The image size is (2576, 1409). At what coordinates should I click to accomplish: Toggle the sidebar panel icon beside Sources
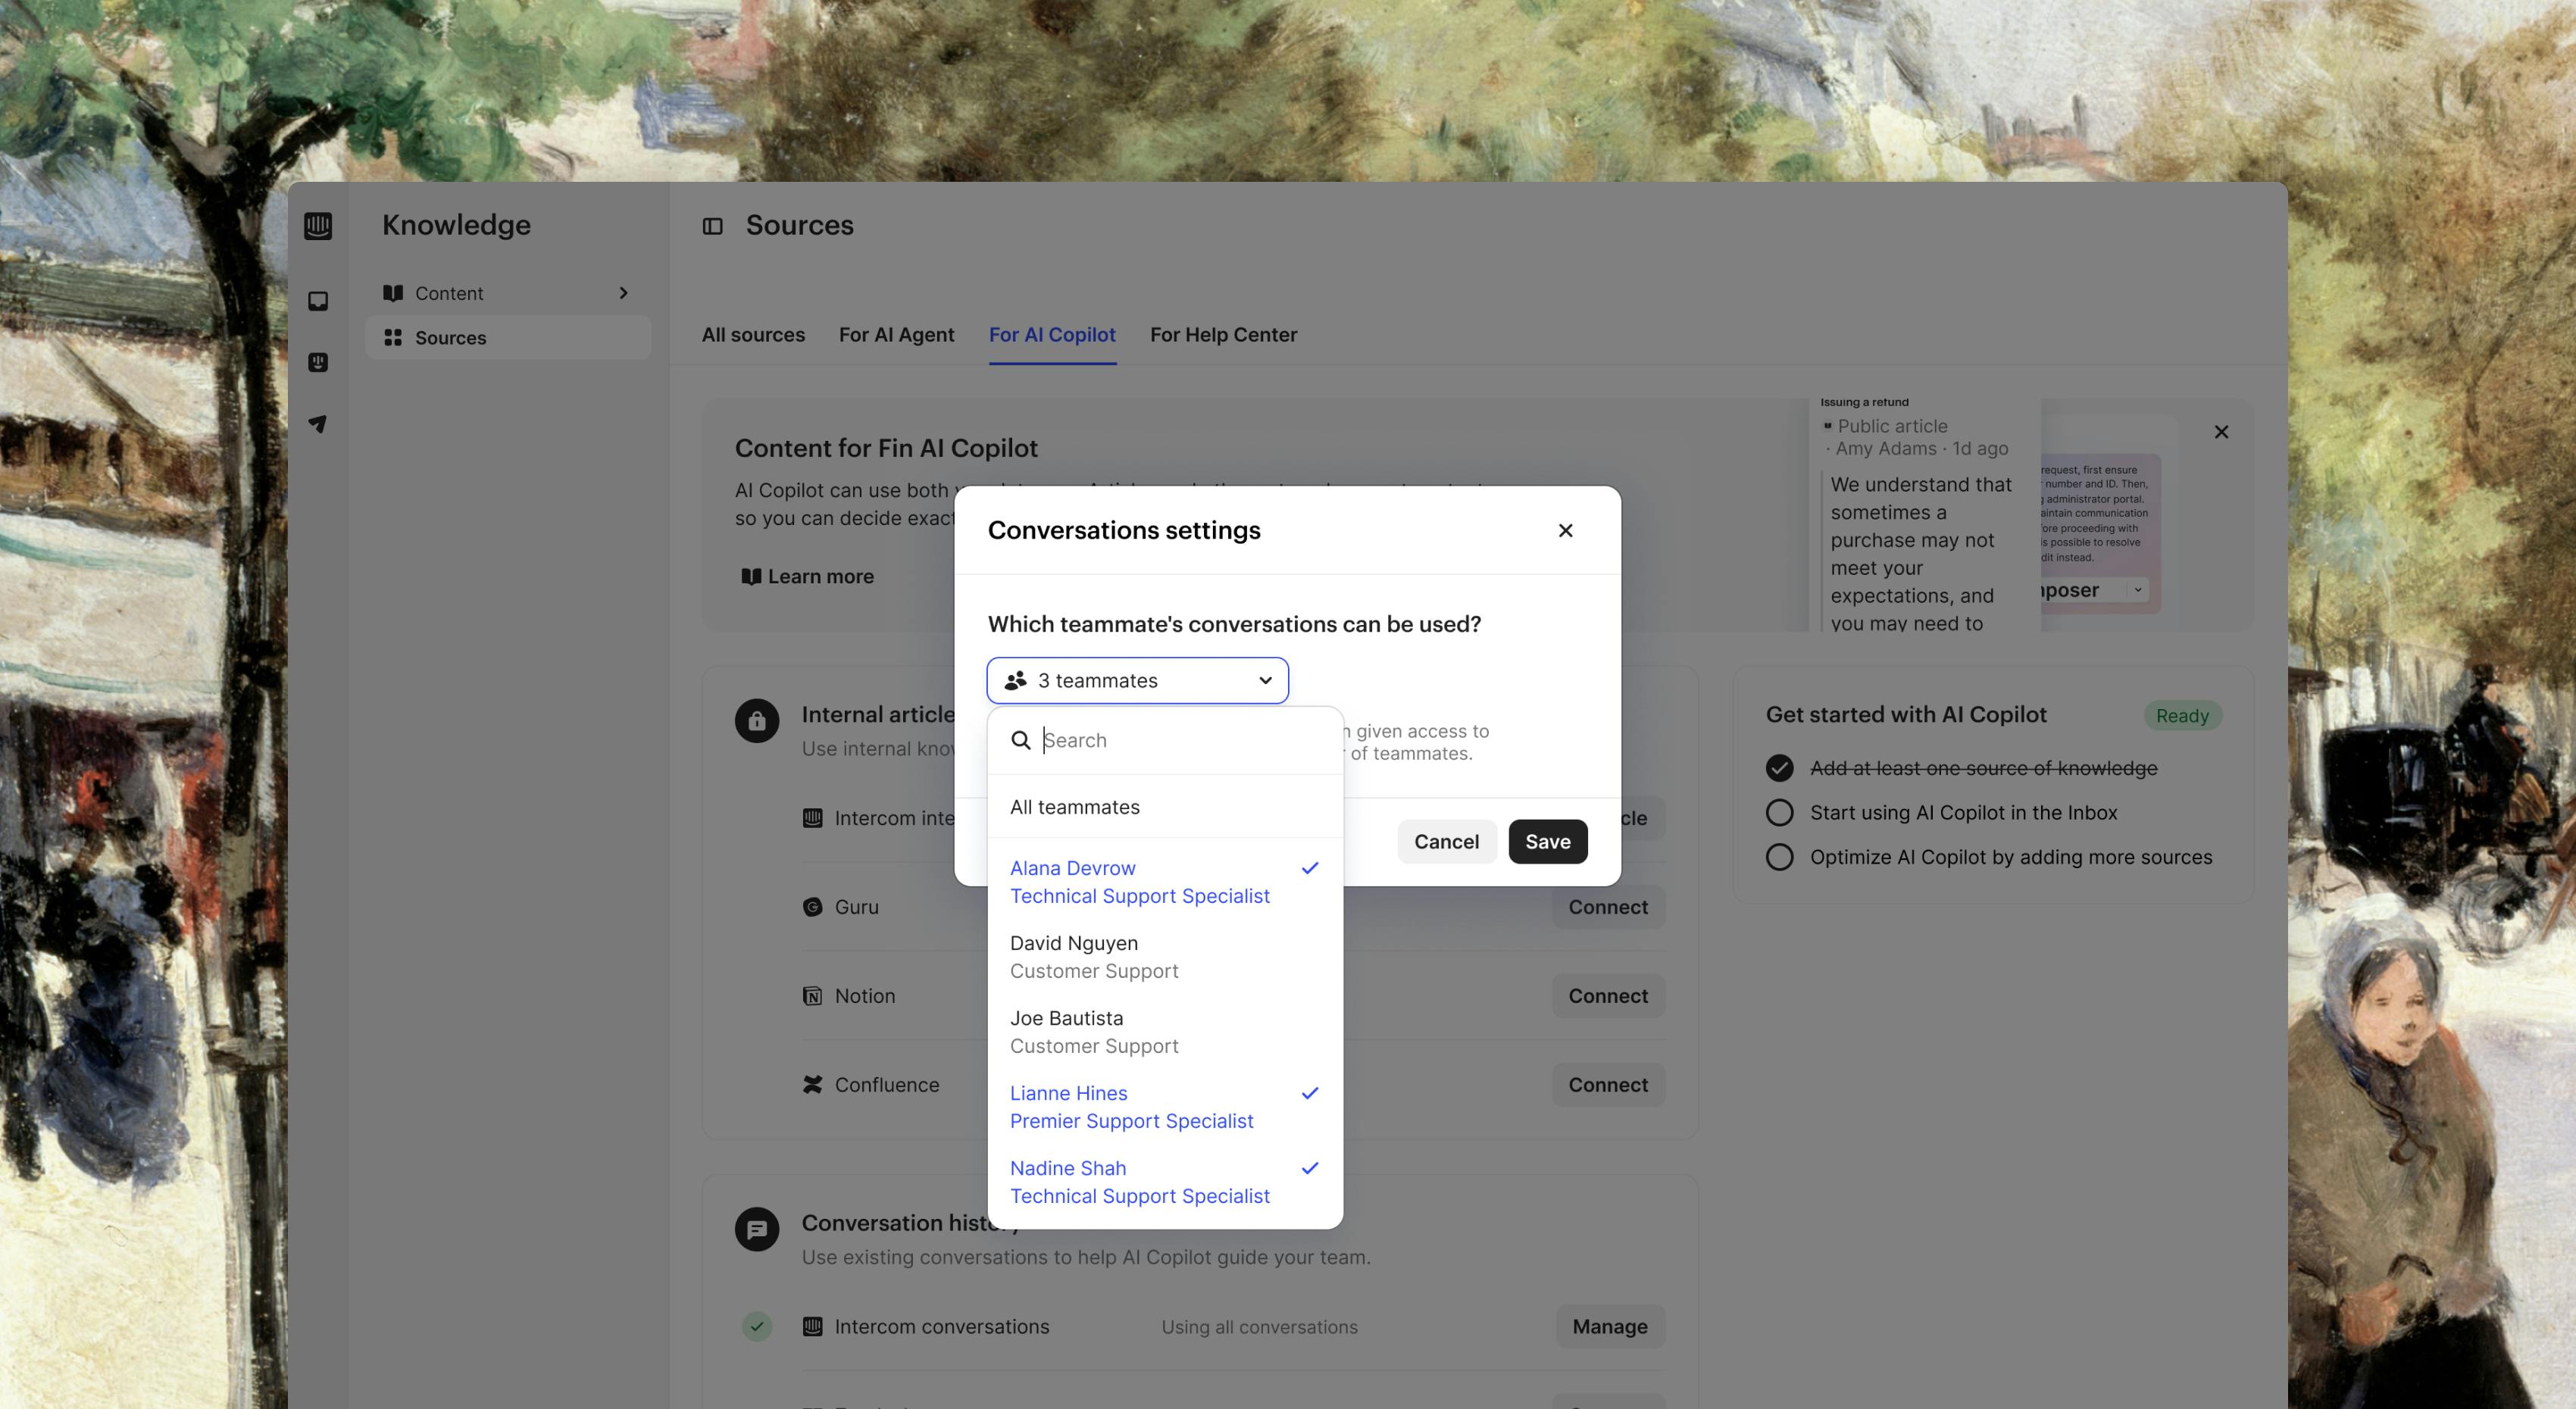(x=712, y=226)
